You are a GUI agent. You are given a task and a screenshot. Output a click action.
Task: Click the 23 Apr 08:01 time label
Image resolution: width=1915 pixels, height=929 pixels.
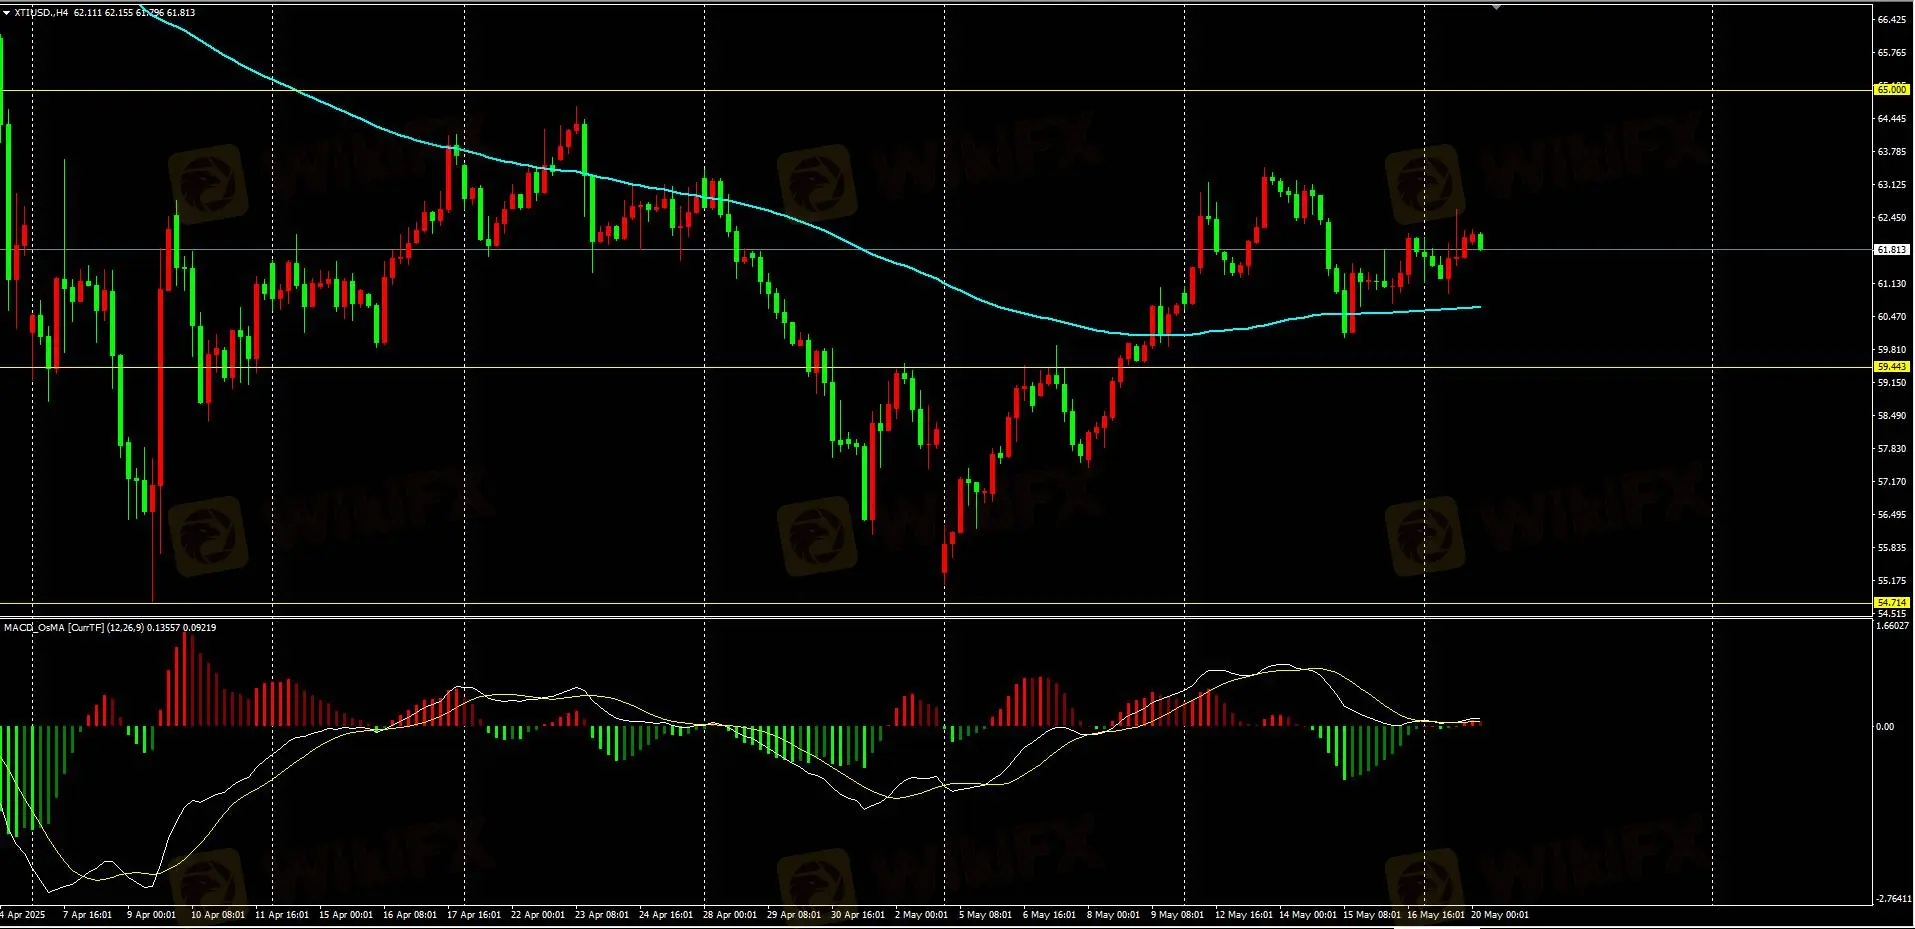coord(602,915)
